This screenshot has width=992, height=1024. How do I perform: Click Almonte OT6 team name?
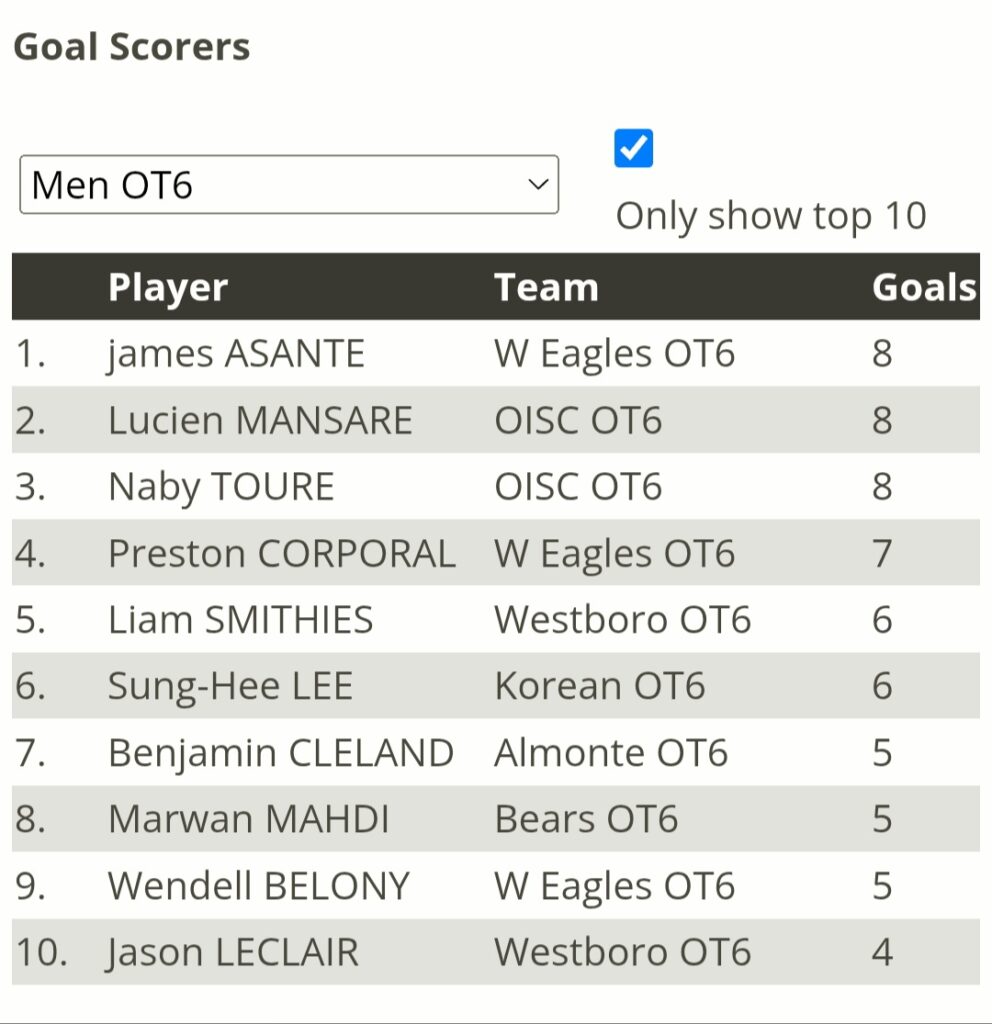click(611, 752)
